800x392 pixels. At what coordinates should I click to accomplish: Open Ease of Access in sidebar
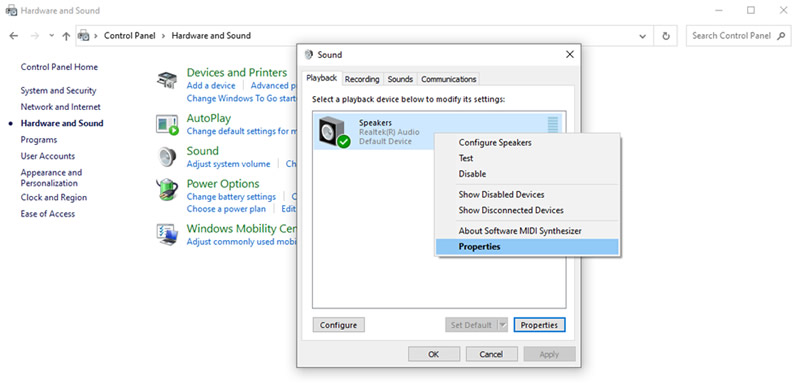coord(47,213)
